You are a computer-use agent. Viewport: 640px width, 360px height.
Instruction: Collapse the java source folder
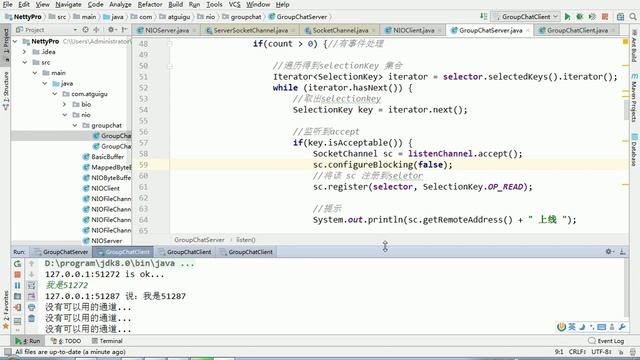(45, 83)
